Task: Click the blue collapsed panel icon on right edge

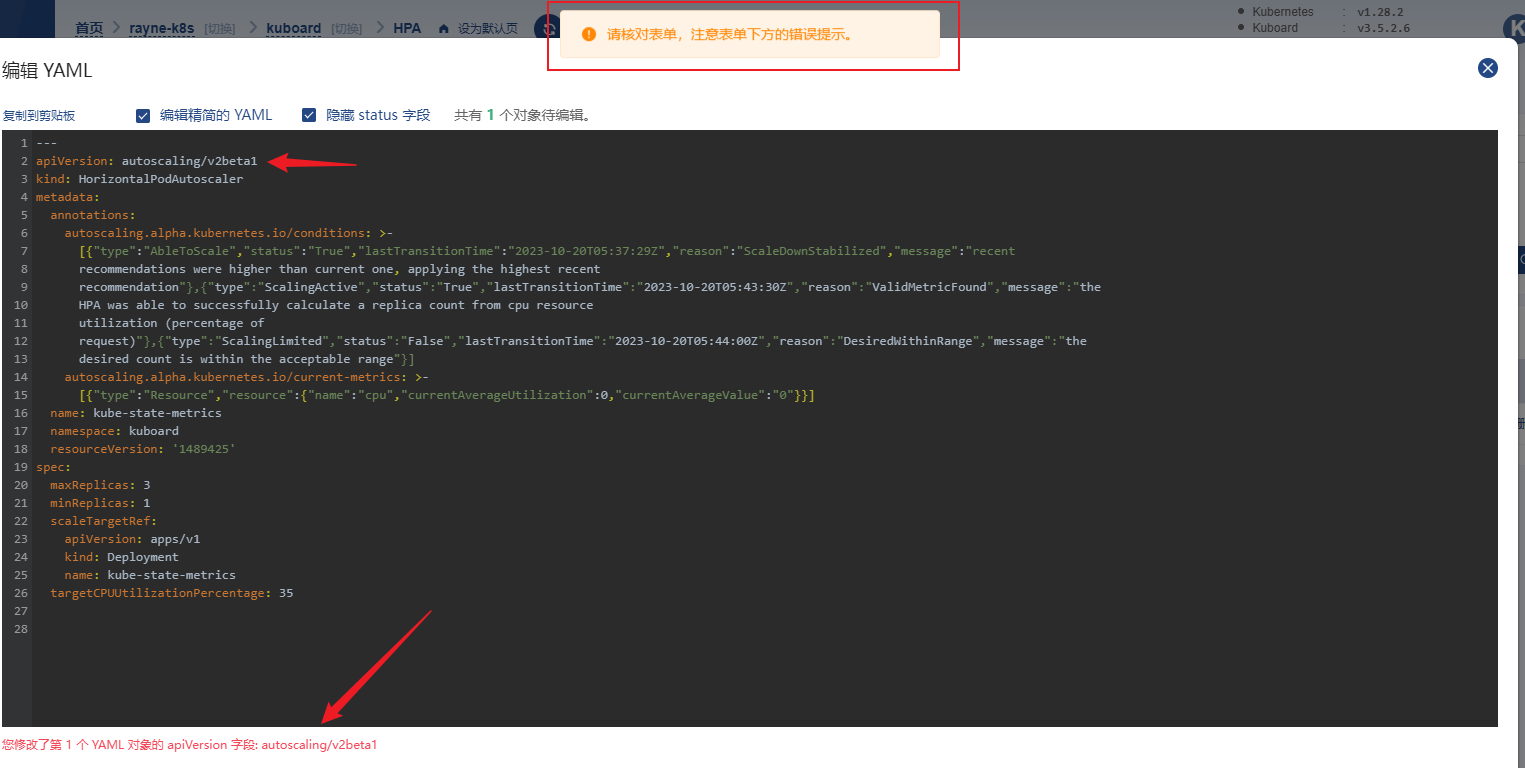Action: (x=1519, y=258)
